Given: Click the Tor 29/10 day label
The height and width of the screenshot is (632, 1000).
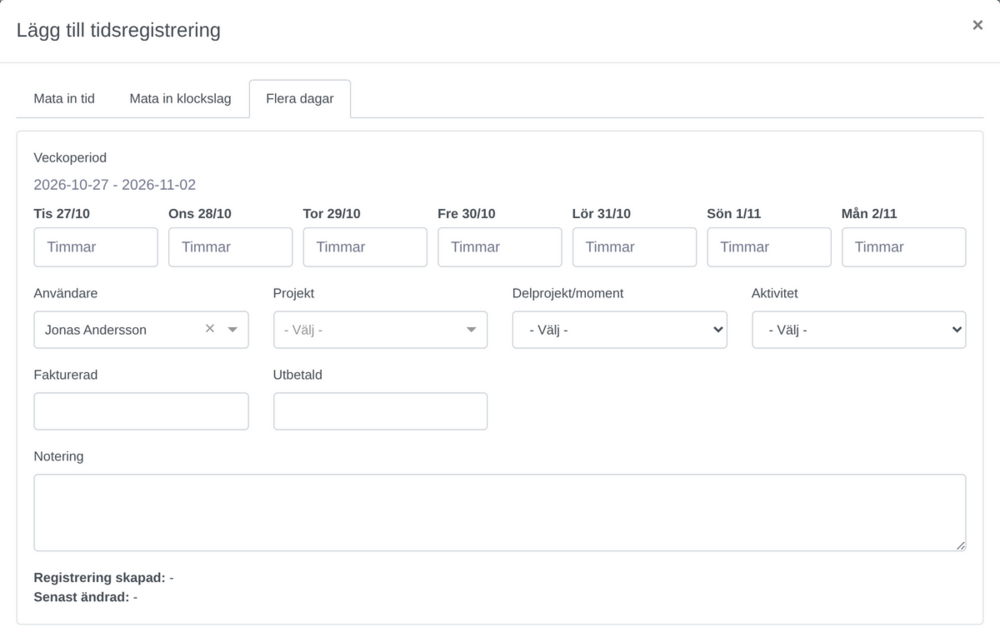Looking at the screenshot, I should 332,214.
